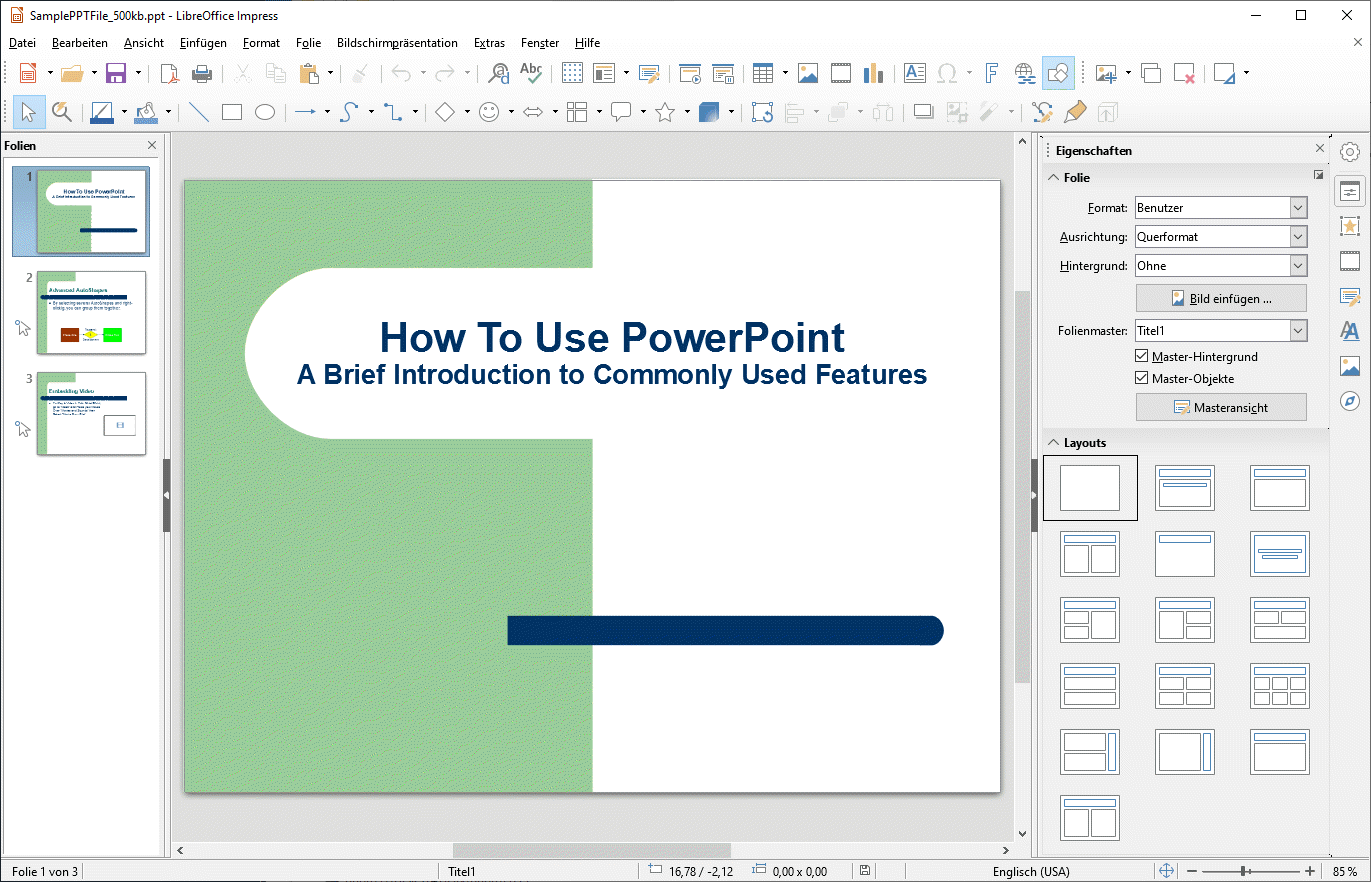Click the fit slide to window button
The height and width of the screenshot is (882, 1371).
[x=1166, y=871]
